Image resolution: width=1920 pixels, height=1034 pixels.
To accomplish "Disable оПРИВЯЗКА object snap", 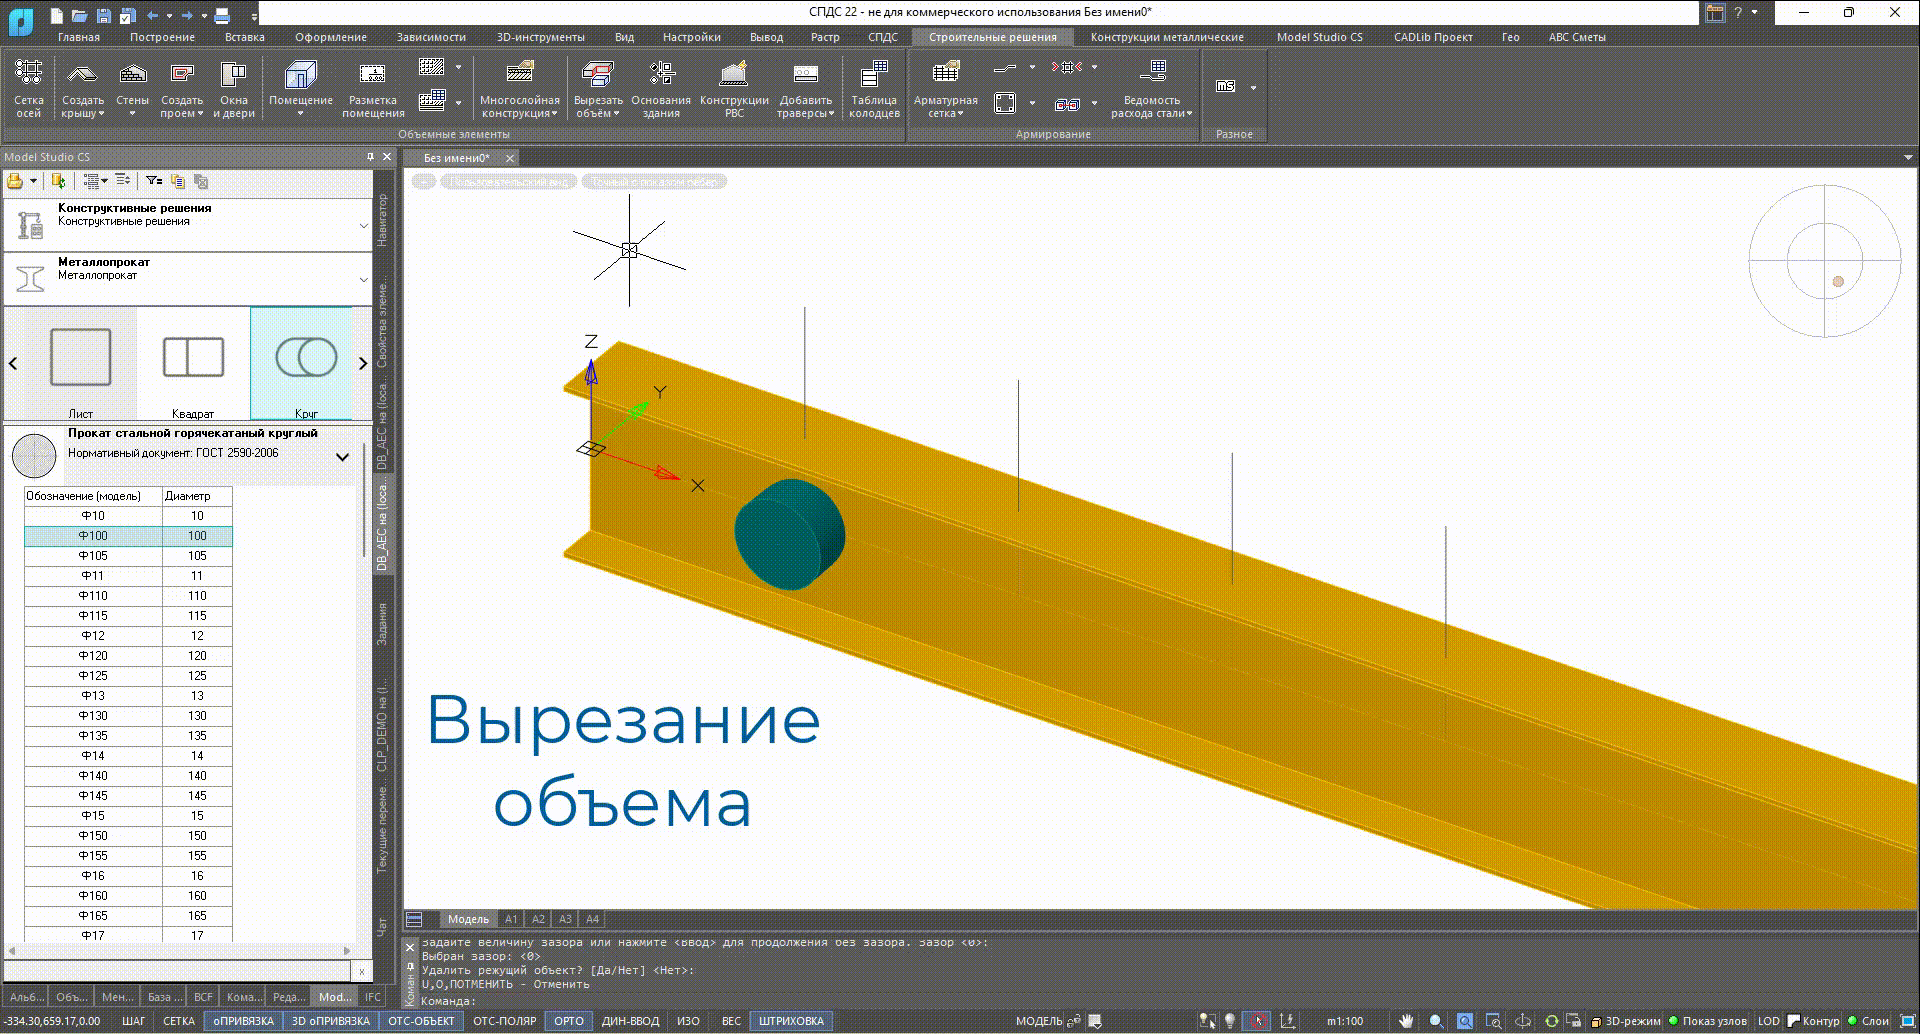I will [x=243, y=1021].
